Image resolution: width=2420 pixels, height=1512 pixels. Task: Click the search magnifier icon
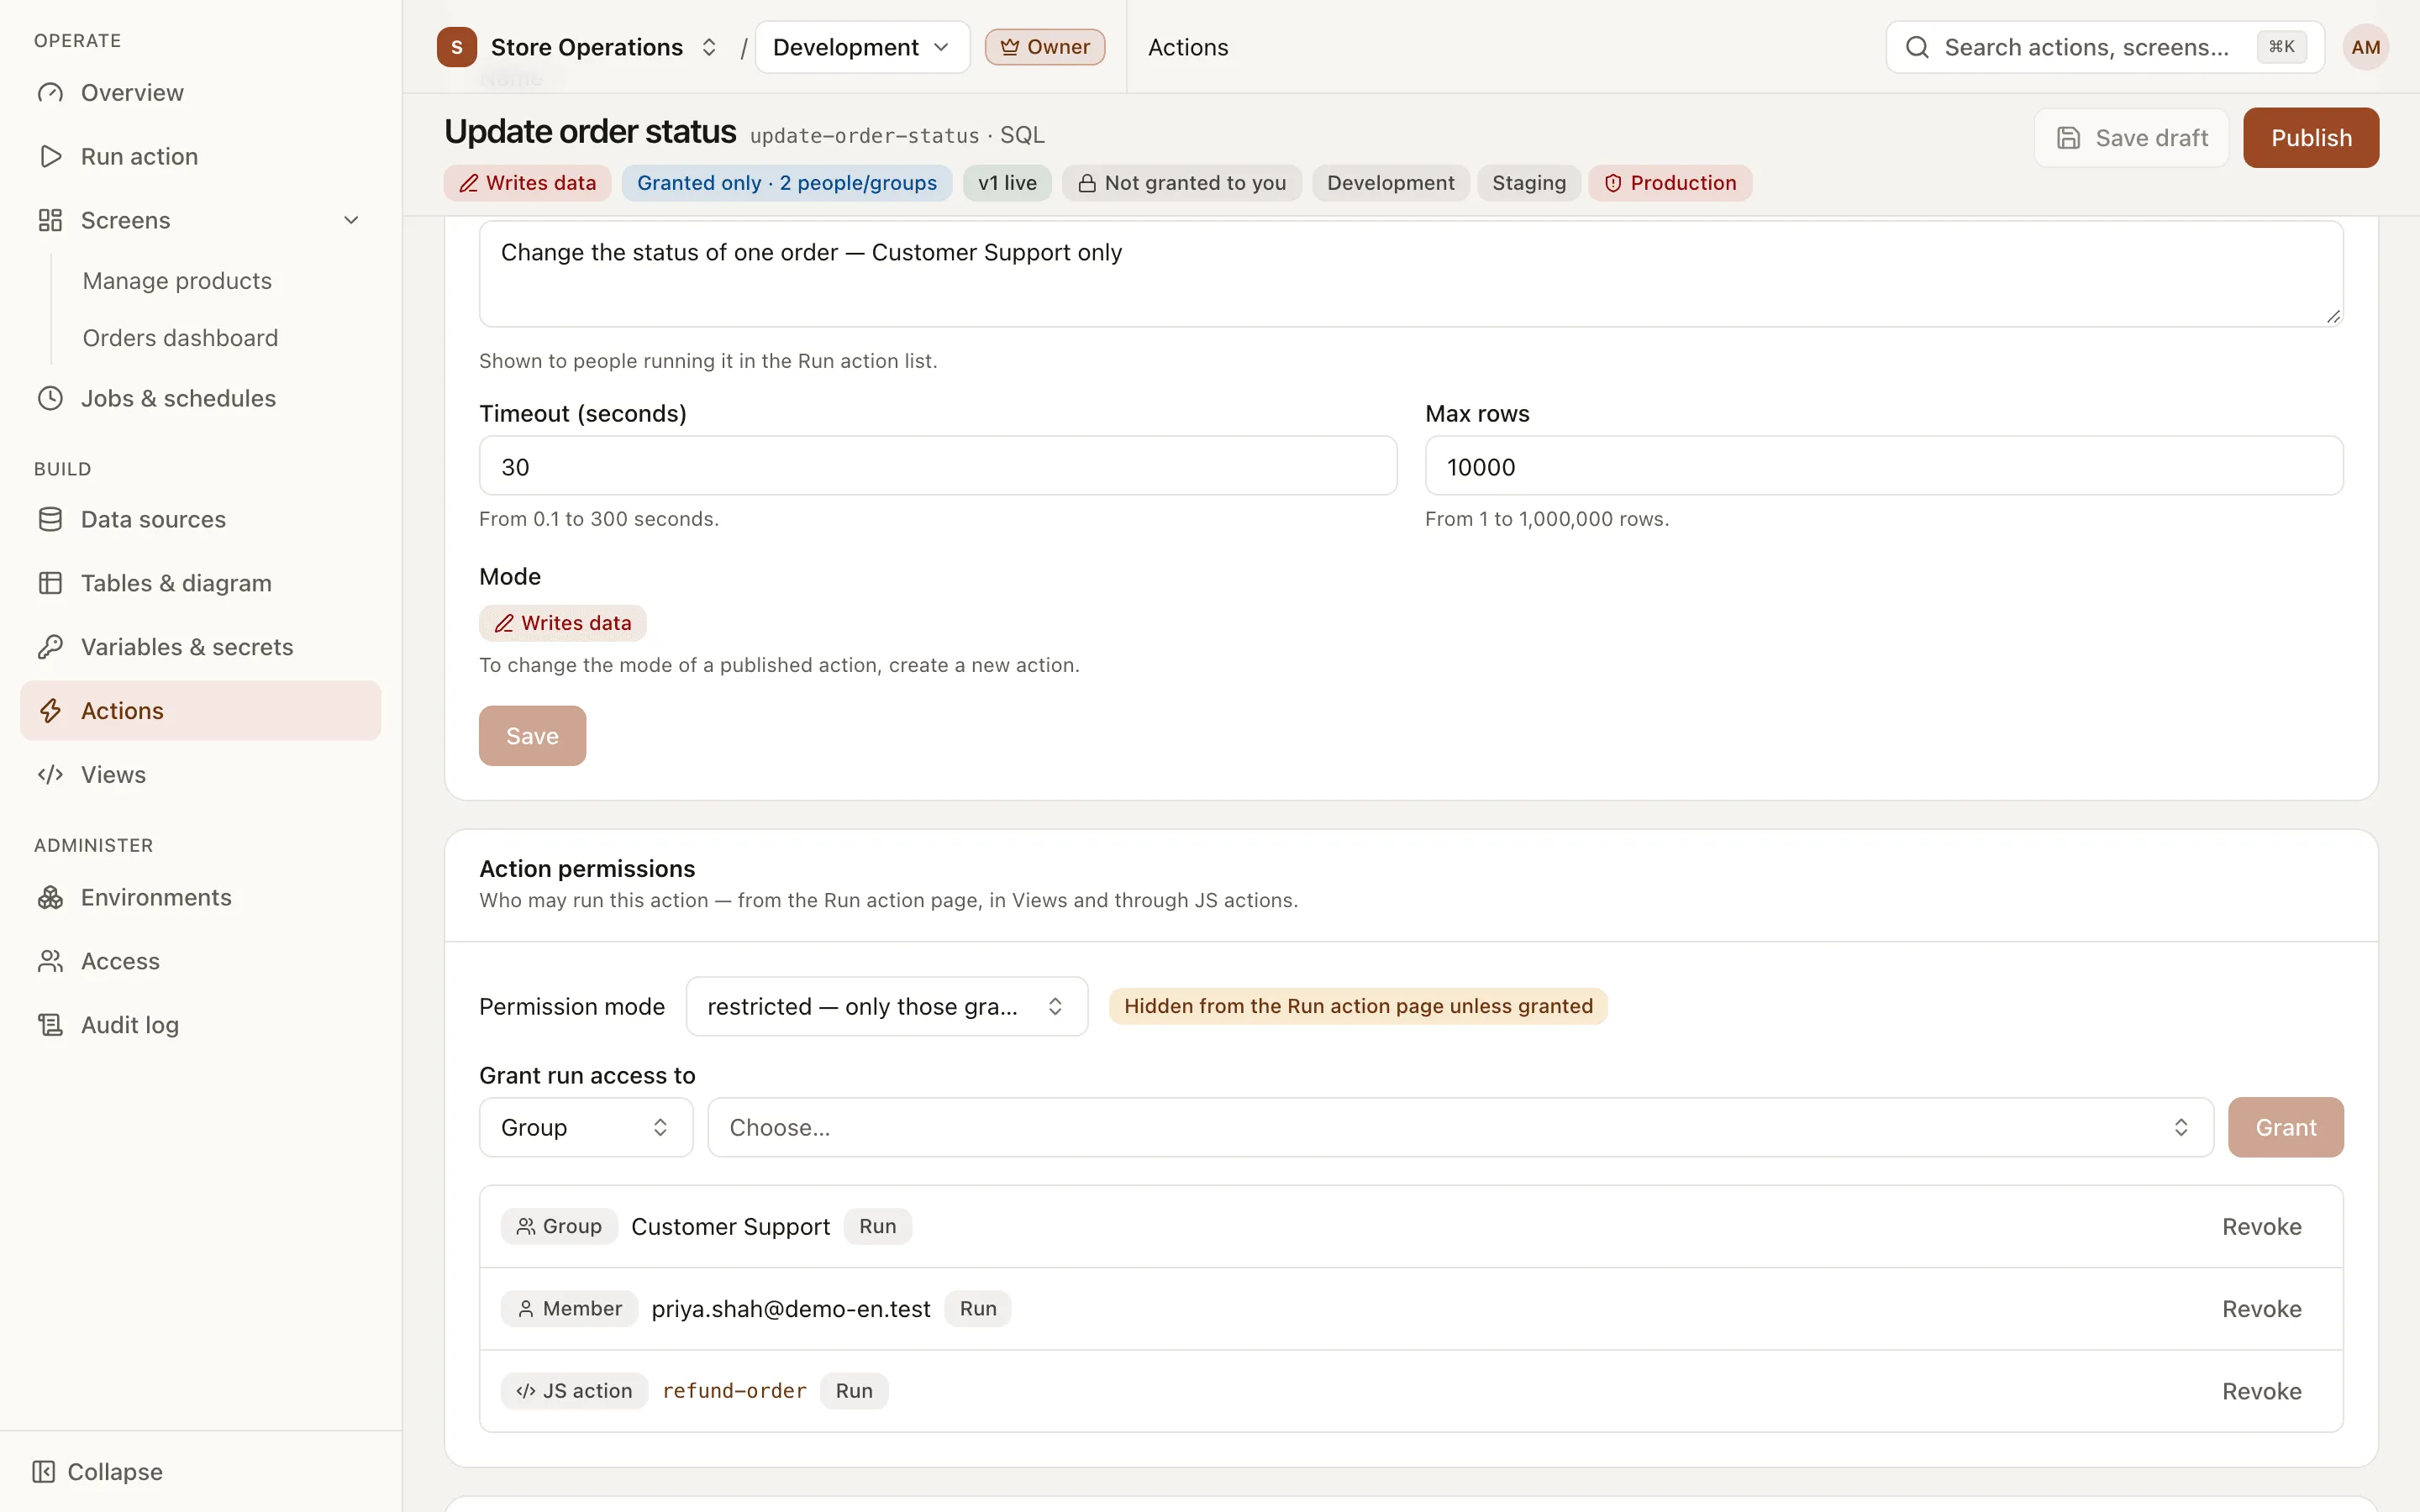pos(1917,47)
